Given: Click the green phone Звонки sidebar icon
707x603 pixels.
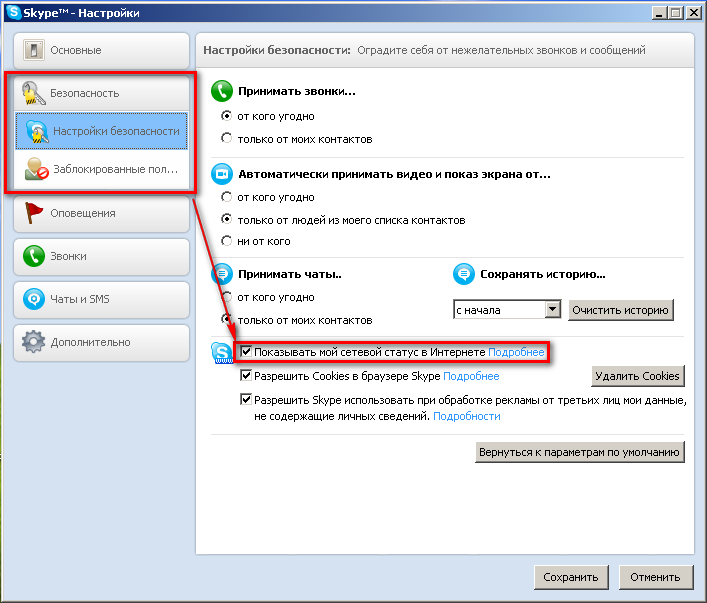Looking at the screenshot, I should (x=34, y=256).
